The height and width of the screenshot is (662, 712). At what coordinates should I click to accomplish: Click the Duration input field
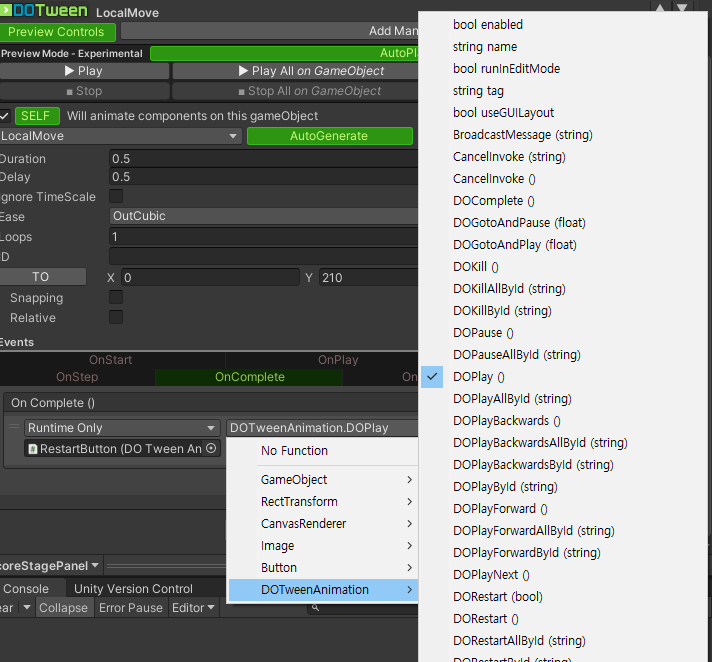click(264, 158)
